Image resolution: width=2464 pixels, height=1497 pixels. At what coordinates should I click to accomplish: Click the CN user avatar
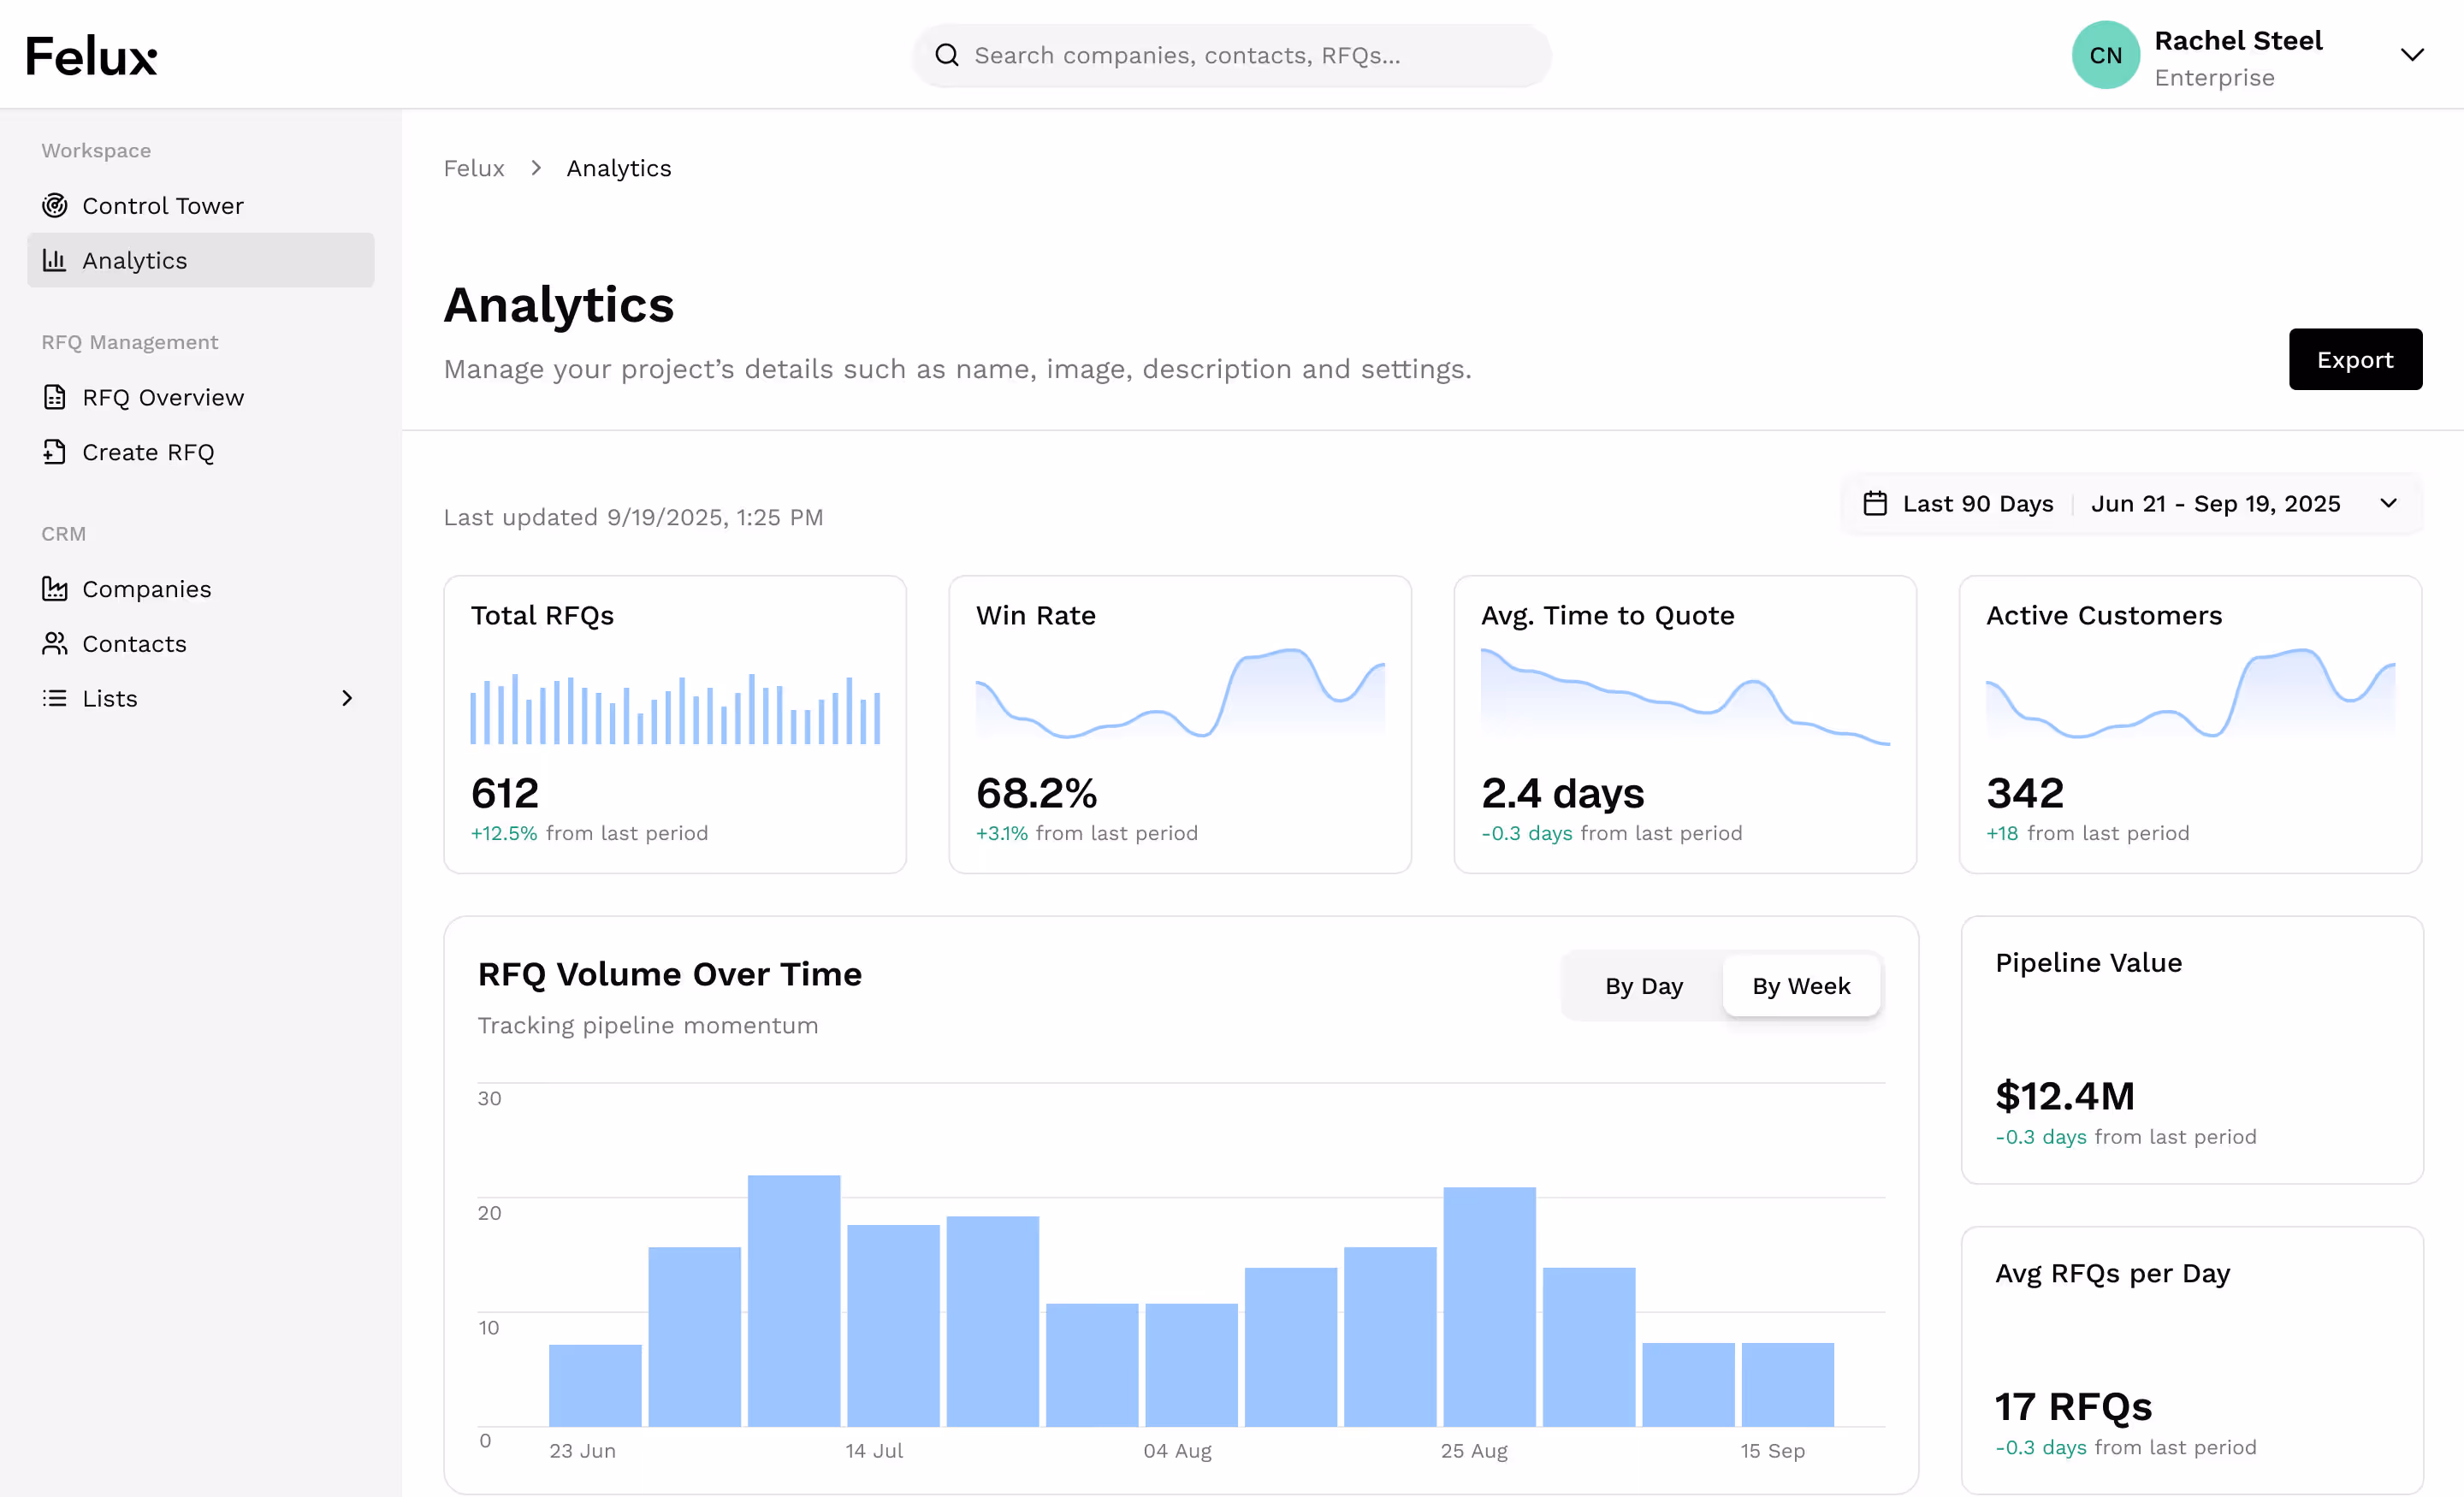2105,55
